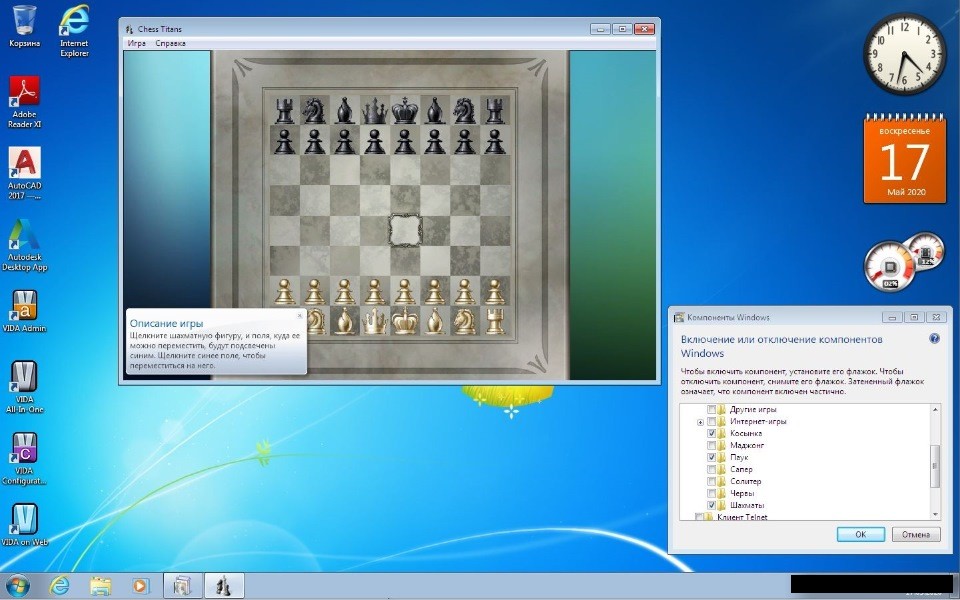Select the Клиент Telnet list item
Screen dimensions: 960x600
tap(742, 517)
